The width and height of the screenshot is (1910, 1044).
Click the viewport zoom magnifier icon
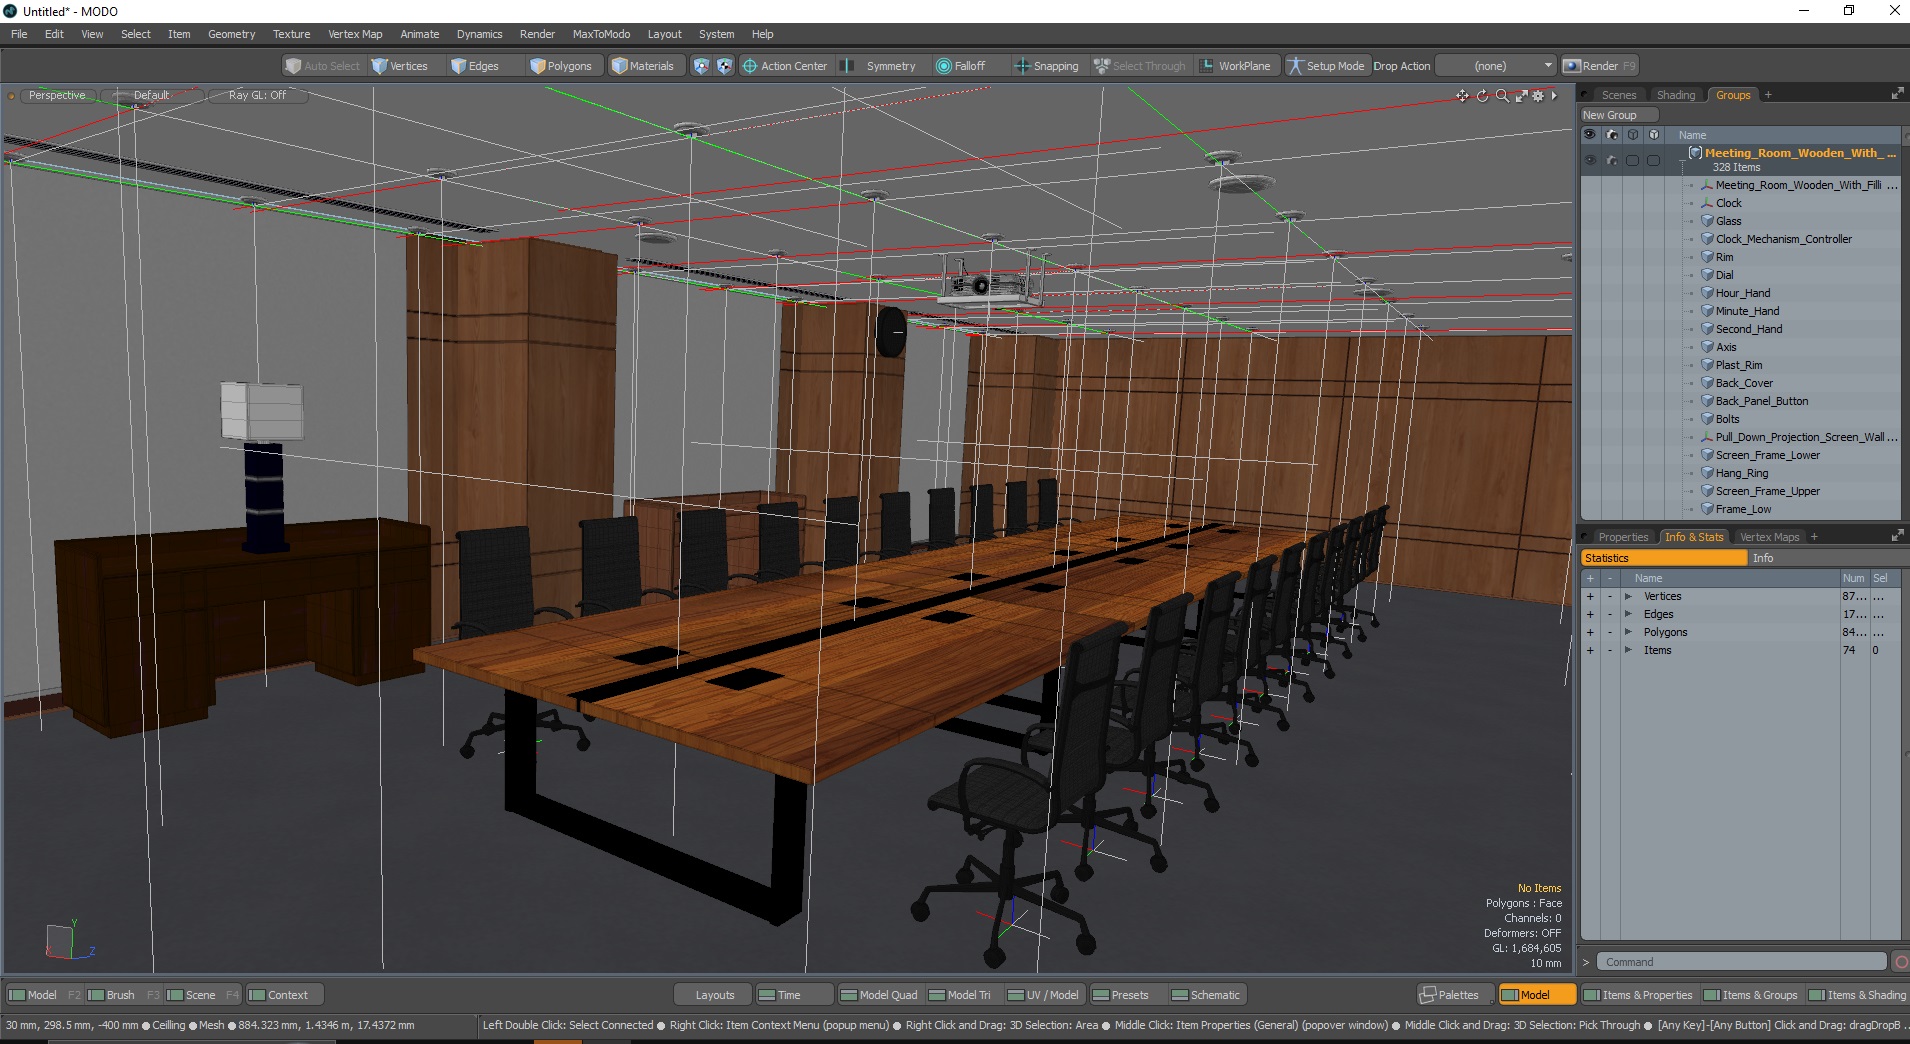[x=1502, y=96]
